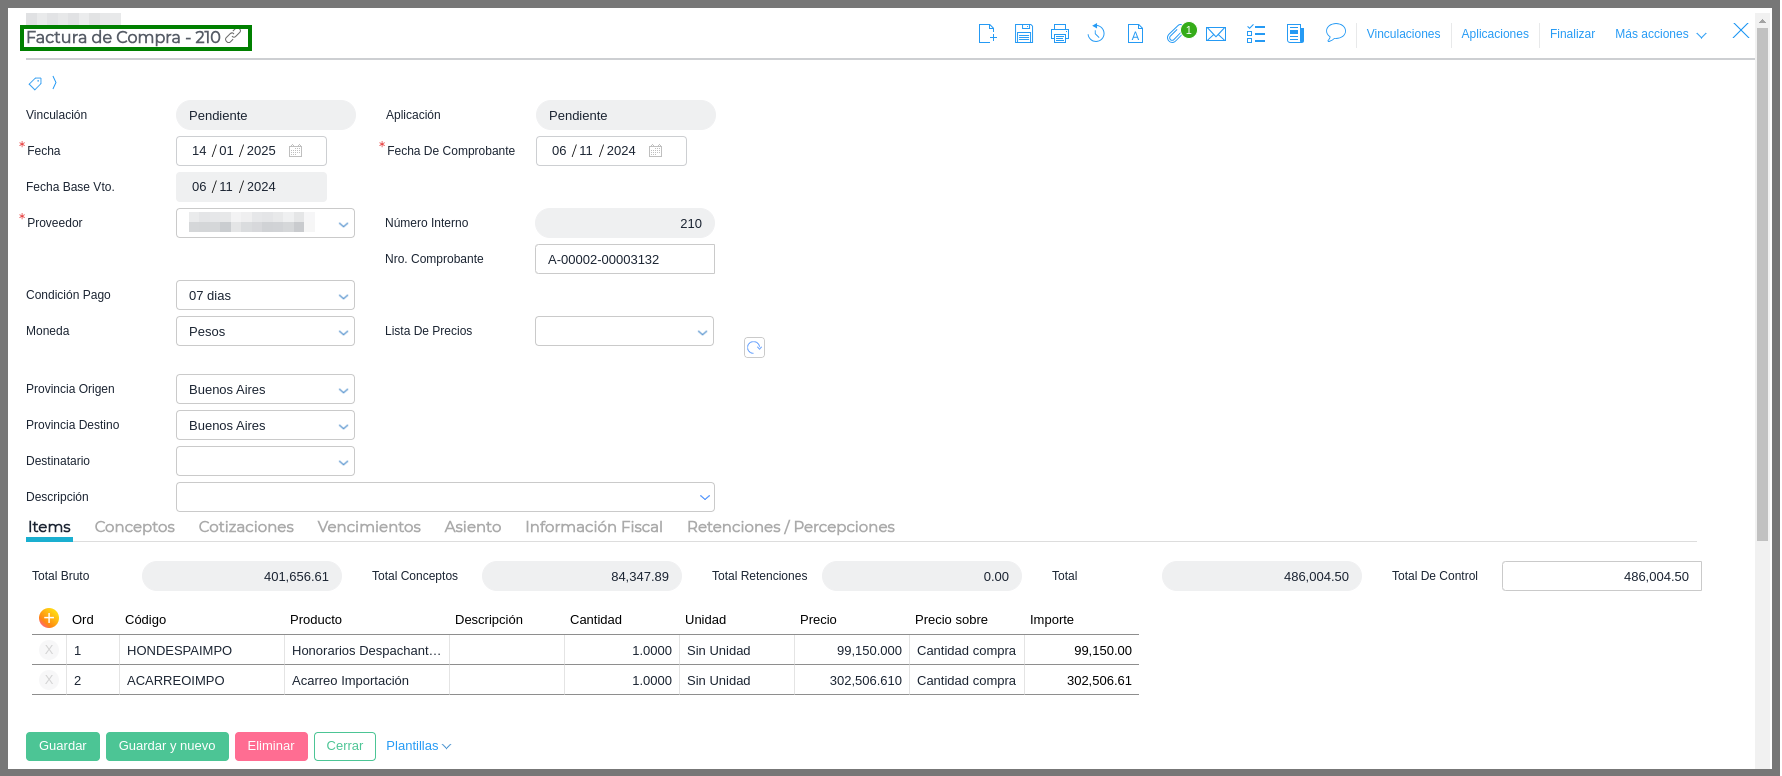Click the orange add item plus button
Viewport: 1782px width, 776px height.
48,618
